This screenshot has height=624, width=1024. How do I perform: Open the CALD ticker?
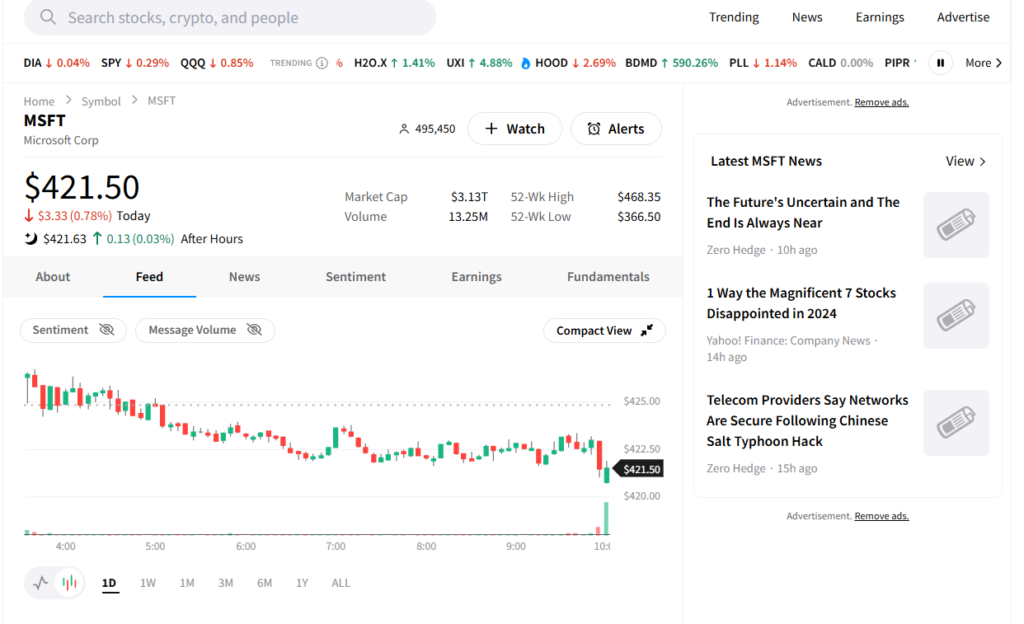pyautogui.click(x=840, y=63)
